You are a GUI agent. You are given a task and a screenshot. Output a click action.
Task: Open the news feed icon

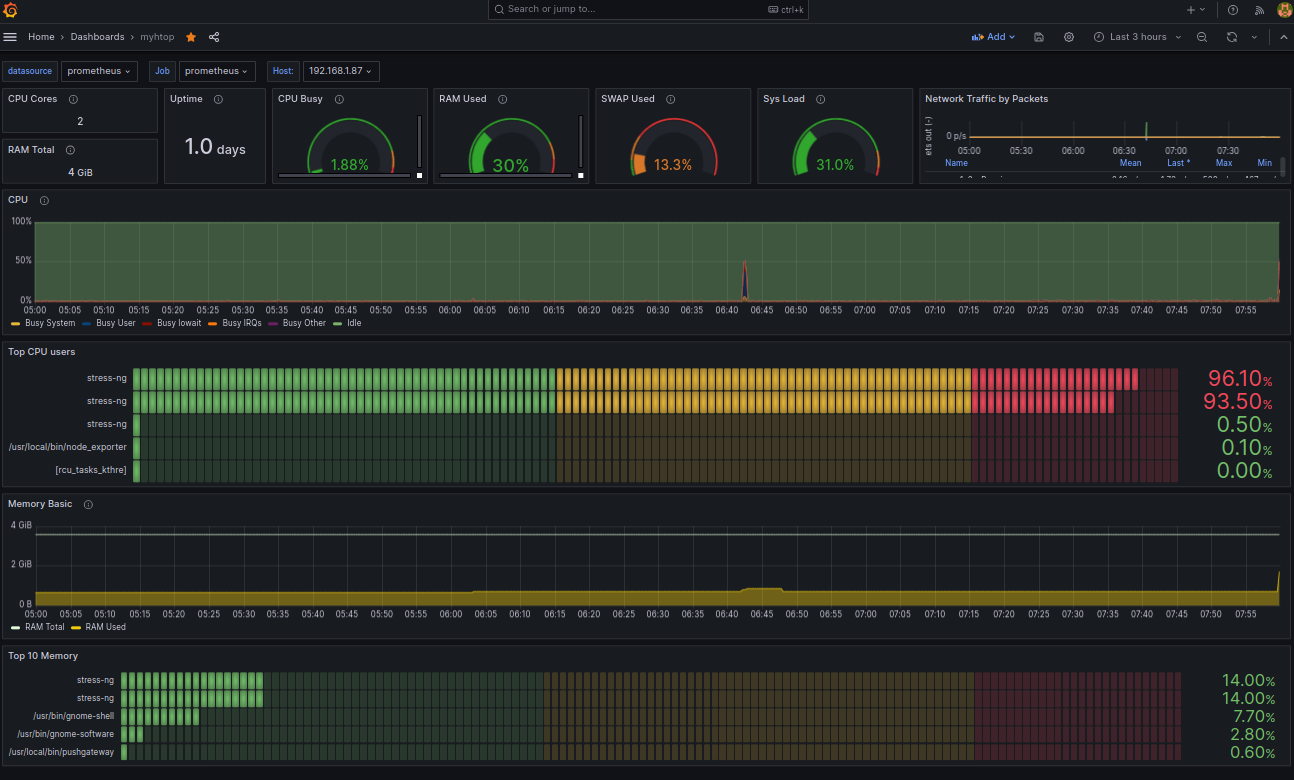[1259, 10]
